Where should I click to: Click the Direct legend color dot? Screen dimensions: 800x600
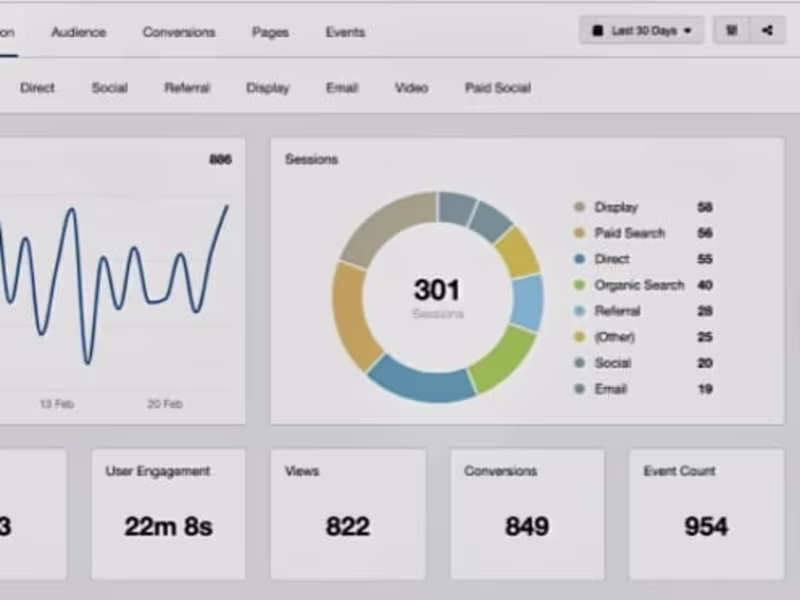click(579, 259)
